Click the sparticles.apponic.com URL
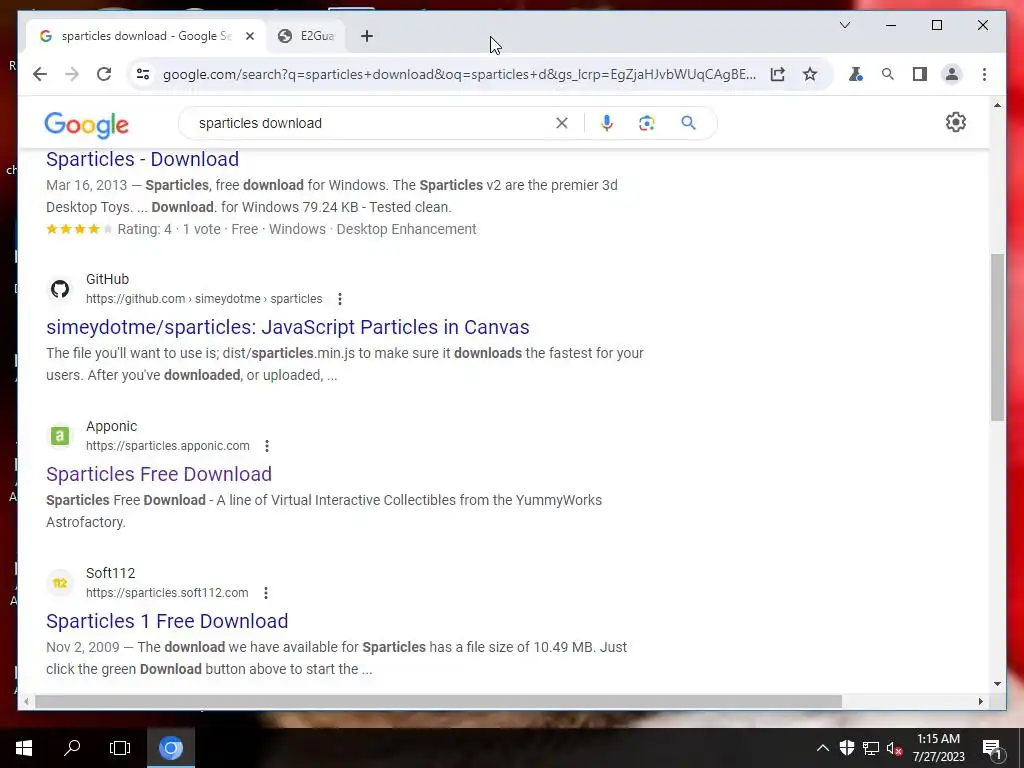This screenshot has width=1024, height=768. pyautogui.click(x=168, y=446)
